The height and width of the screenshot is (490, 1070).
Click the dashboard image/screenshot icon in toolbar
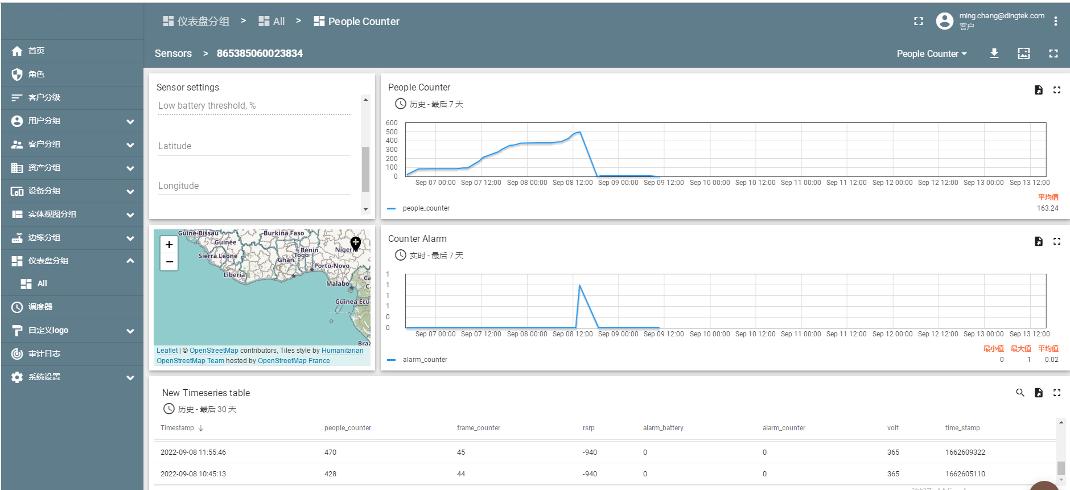tap(1023, 53)
